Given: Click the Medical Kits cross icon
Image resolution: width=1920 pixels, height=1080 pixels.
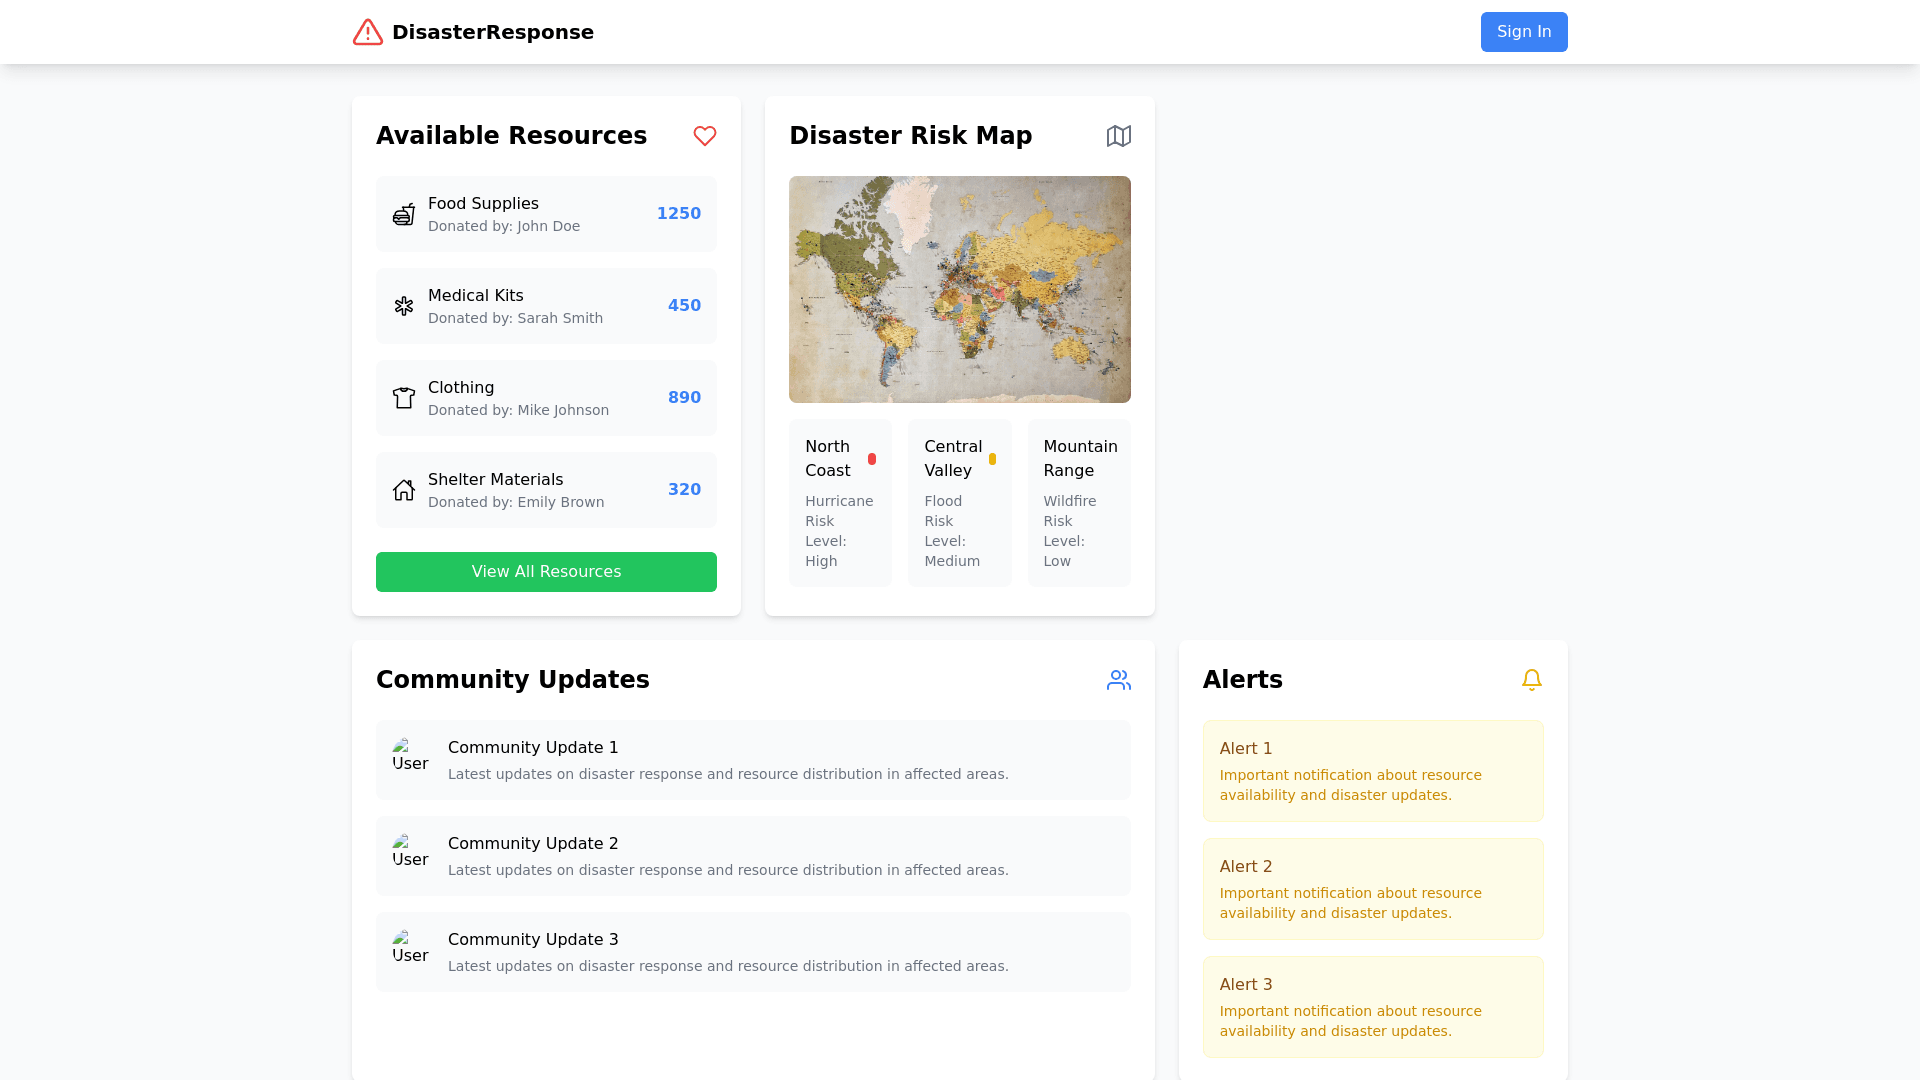Looking at the screenshot, I should [404, 306].
